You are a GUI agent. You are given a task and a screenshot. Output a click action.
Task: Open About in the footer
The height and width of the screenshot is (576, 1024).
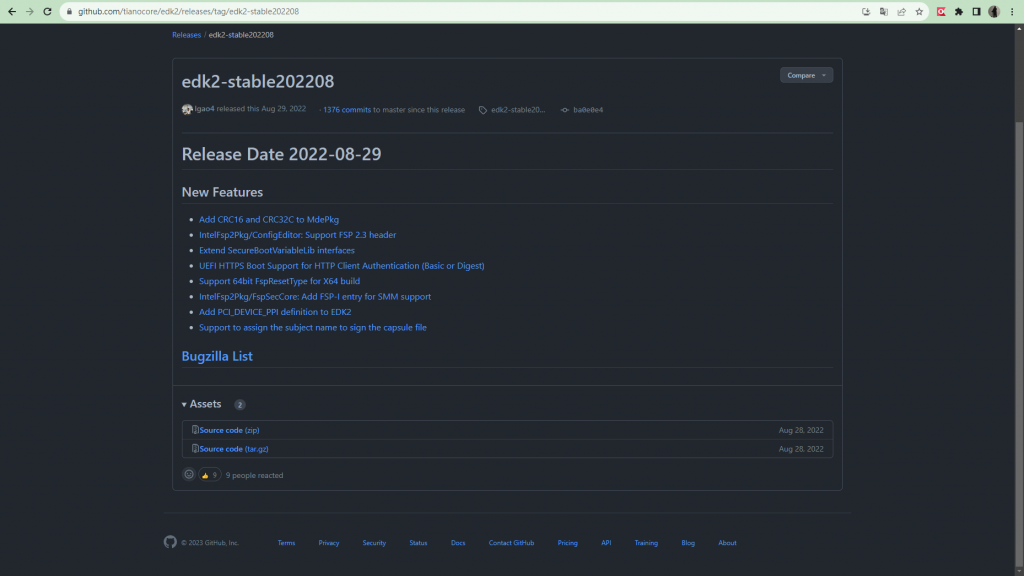pos(727,543)
